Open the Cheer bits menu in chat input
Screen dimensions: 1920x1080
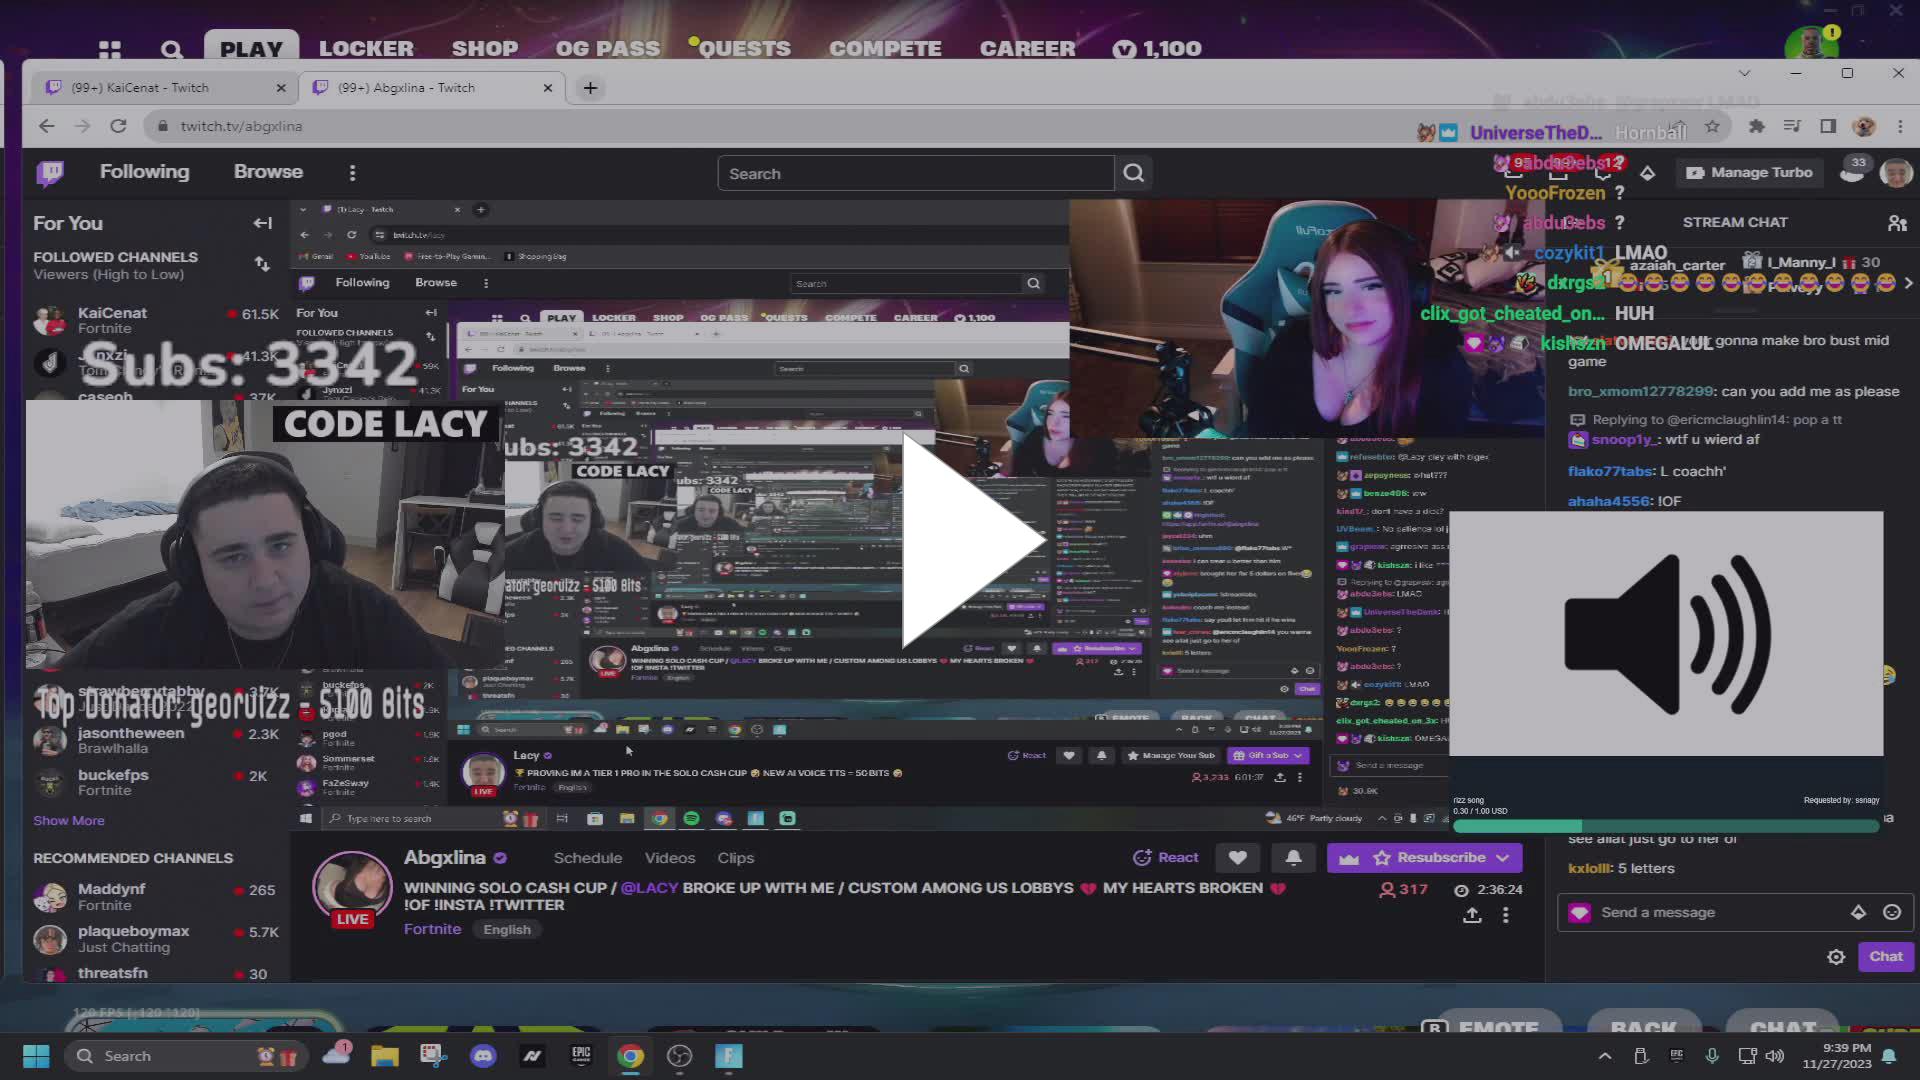click(x=1859, y=912)
